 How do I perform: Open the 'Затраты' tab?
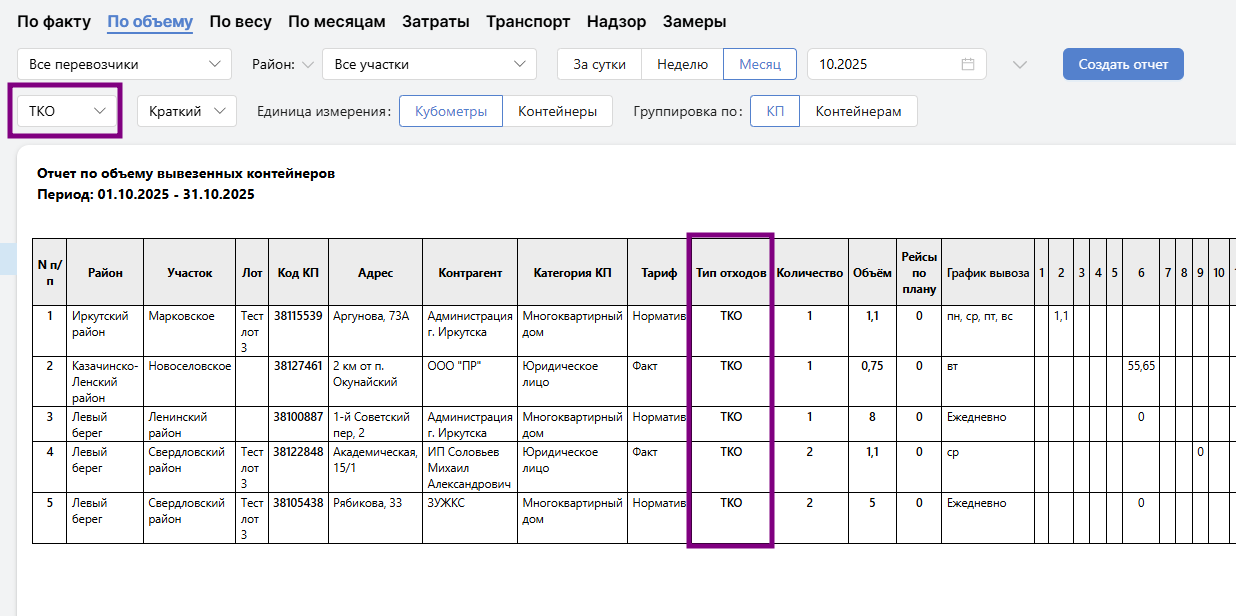(435, 21)
